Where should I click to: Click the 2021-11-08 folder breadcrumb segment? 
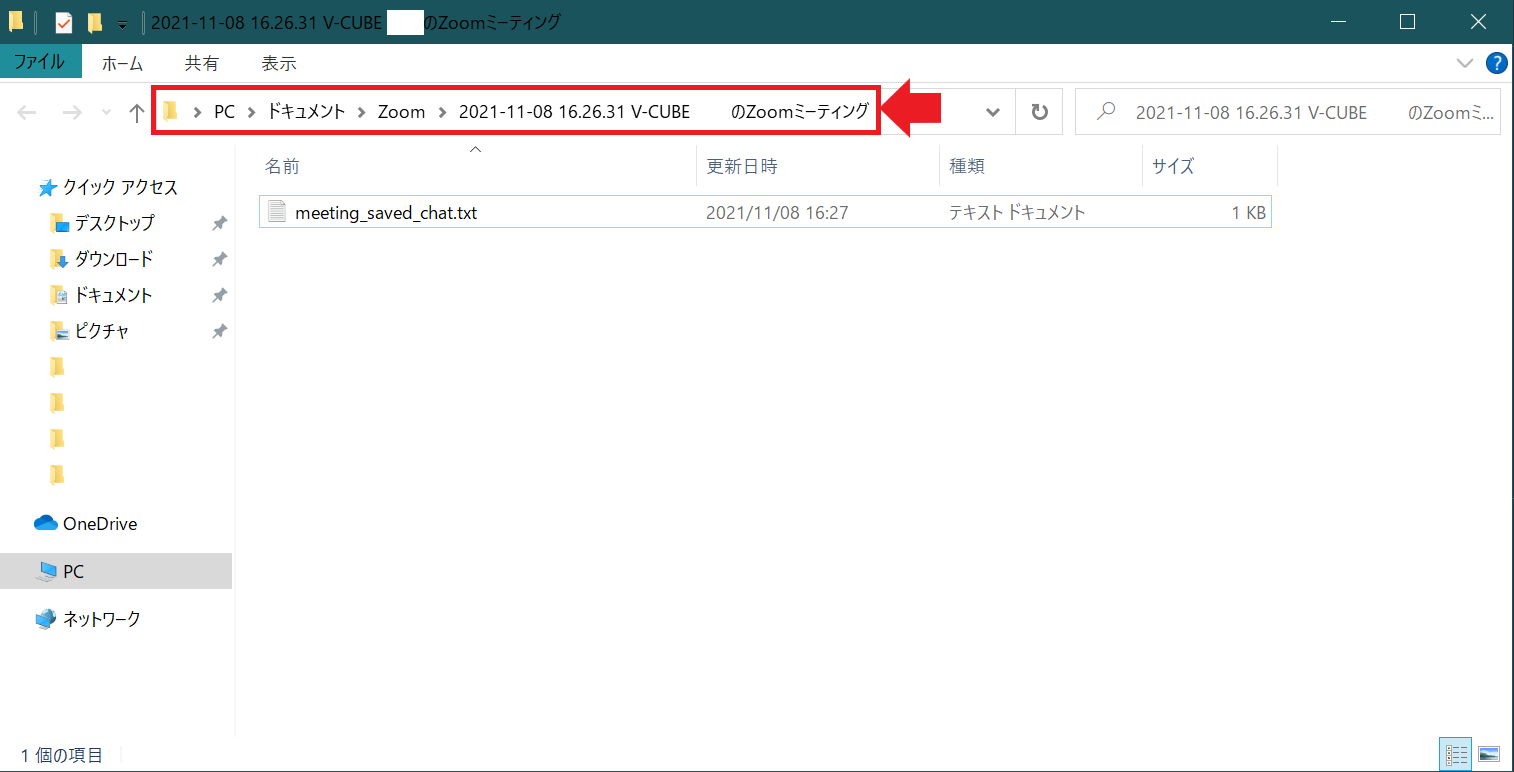[663, 112]
